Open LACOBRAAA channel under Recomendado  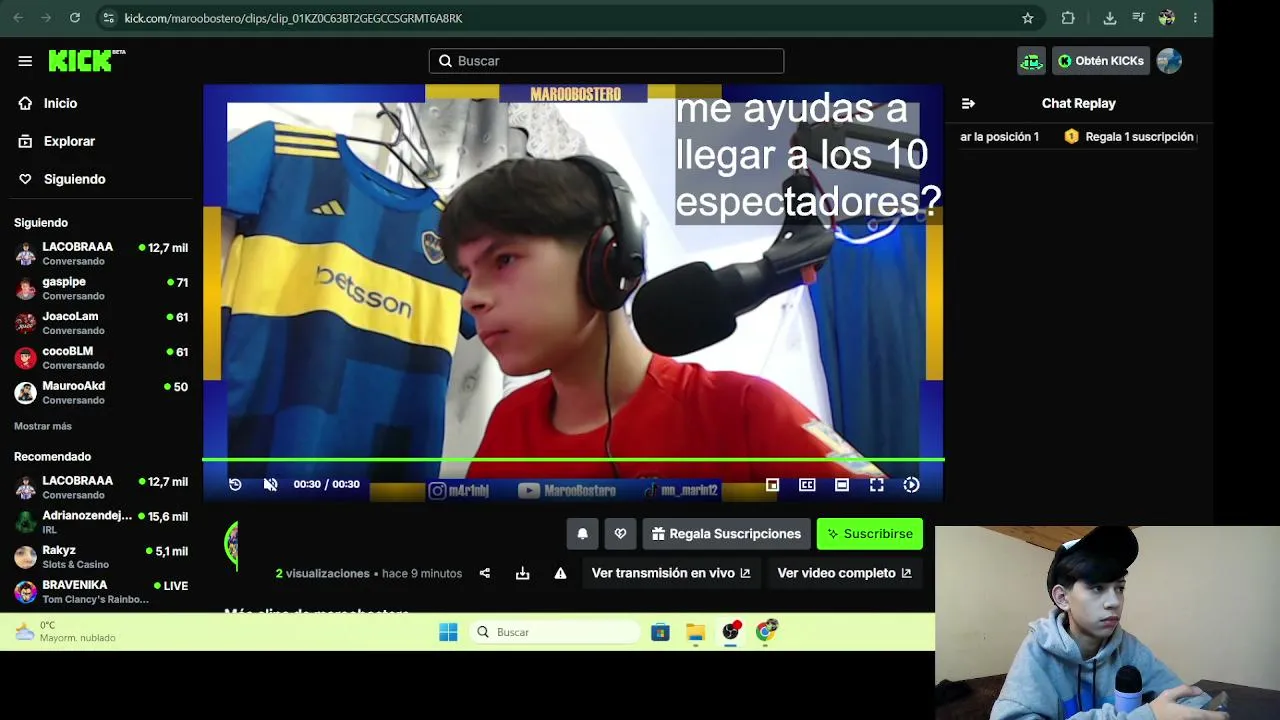click(x=101, y=488)
